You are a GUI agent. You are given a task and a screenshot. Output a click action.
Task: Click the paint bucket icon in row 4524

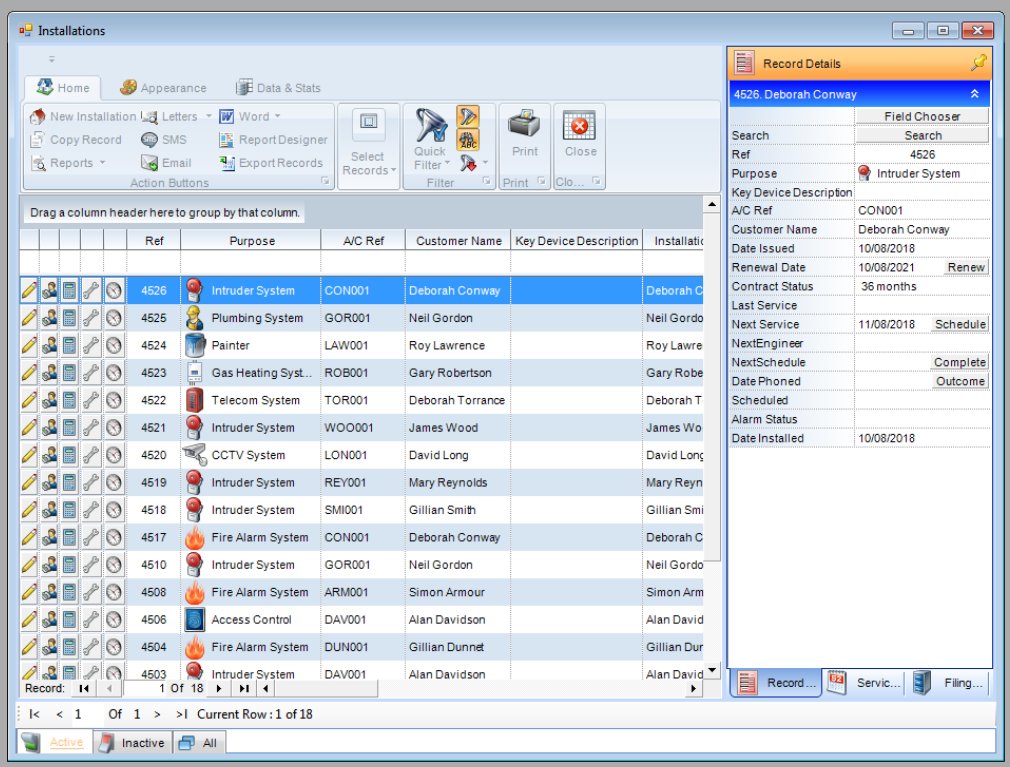194,346
